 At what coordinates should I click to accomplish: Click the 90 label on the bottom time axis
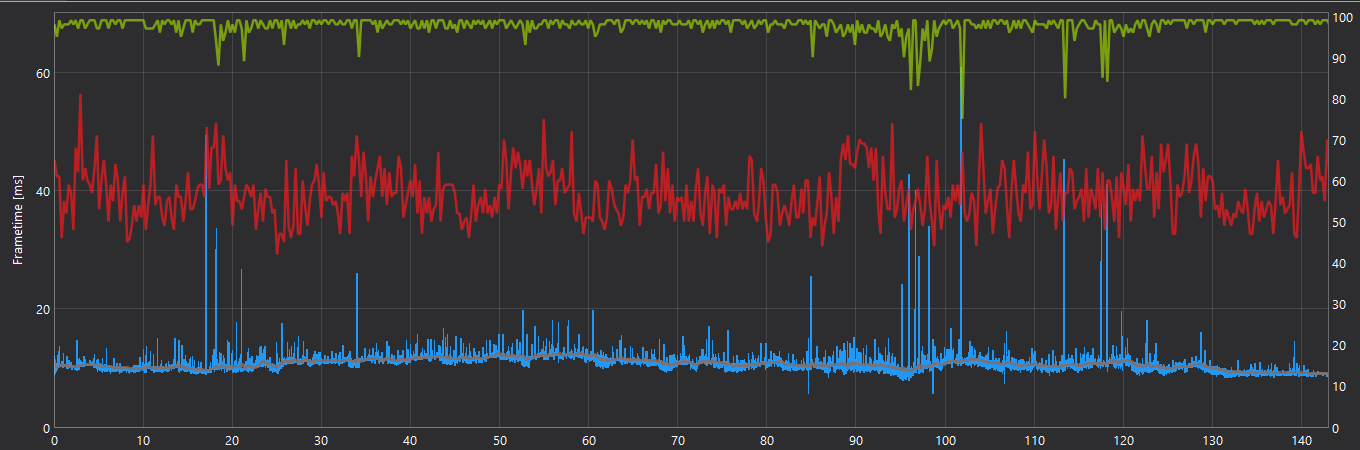(856, 440)
